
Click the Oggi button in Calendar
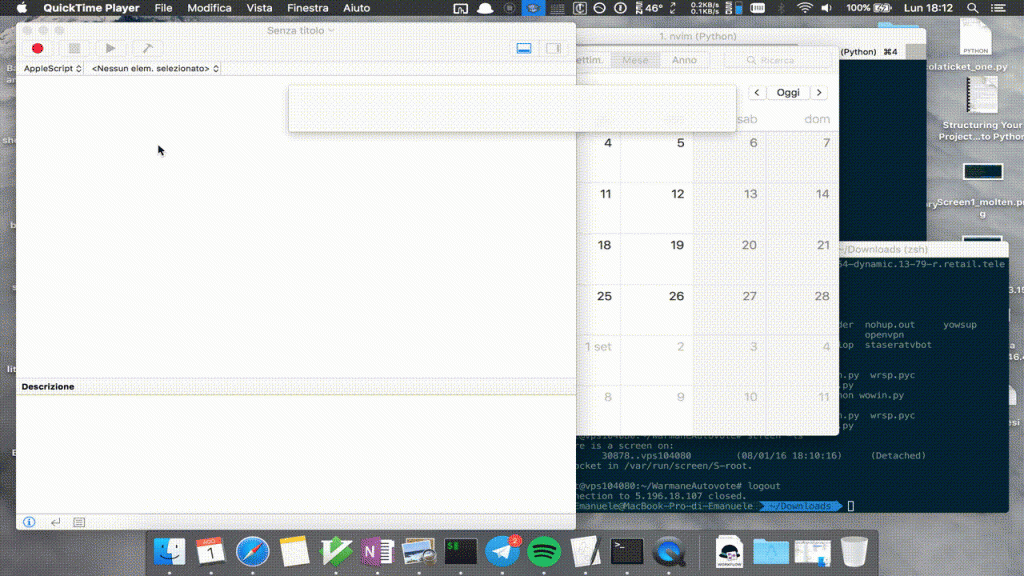(788, 92)
